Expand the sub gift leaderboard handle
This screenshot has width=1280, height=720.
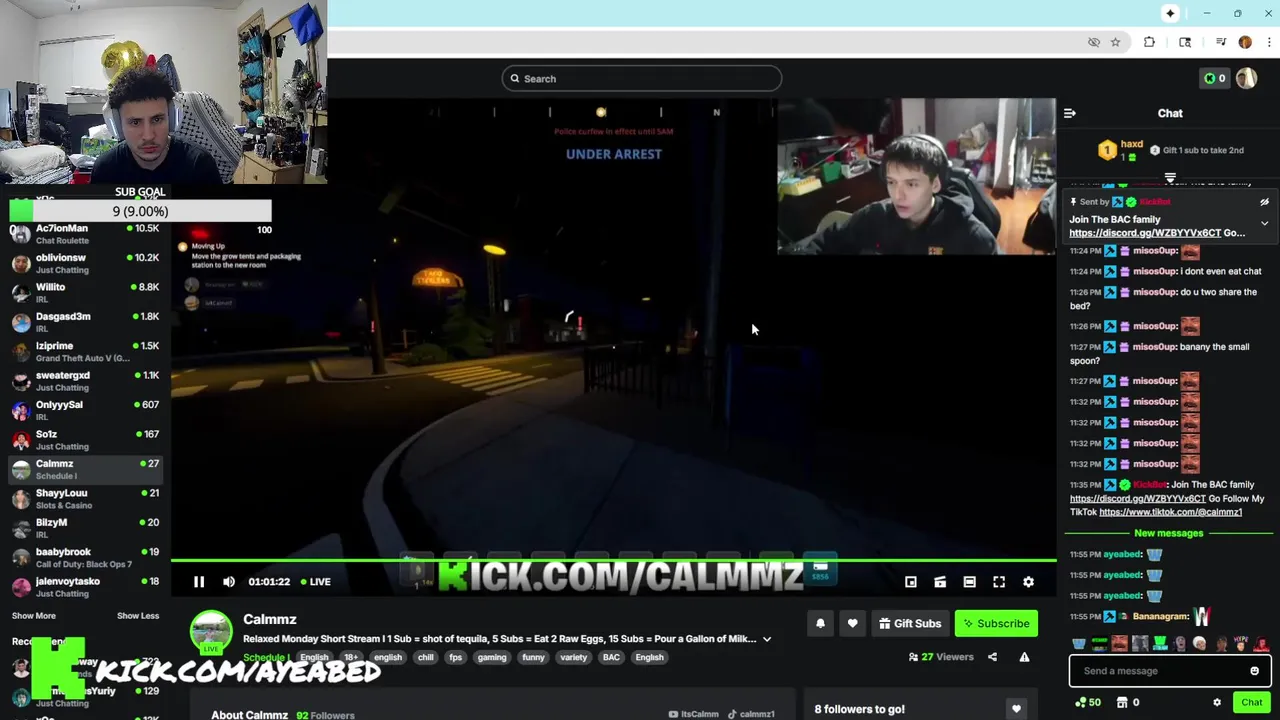pos(1170,178)
